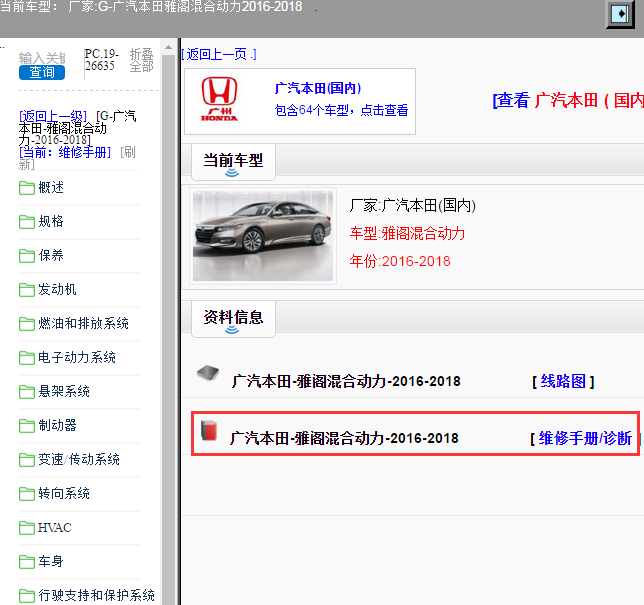Image resolution: width=644 pixels, height=605 pixels.
Task: Expand the HVAC tree item
Action: (55, 527)
